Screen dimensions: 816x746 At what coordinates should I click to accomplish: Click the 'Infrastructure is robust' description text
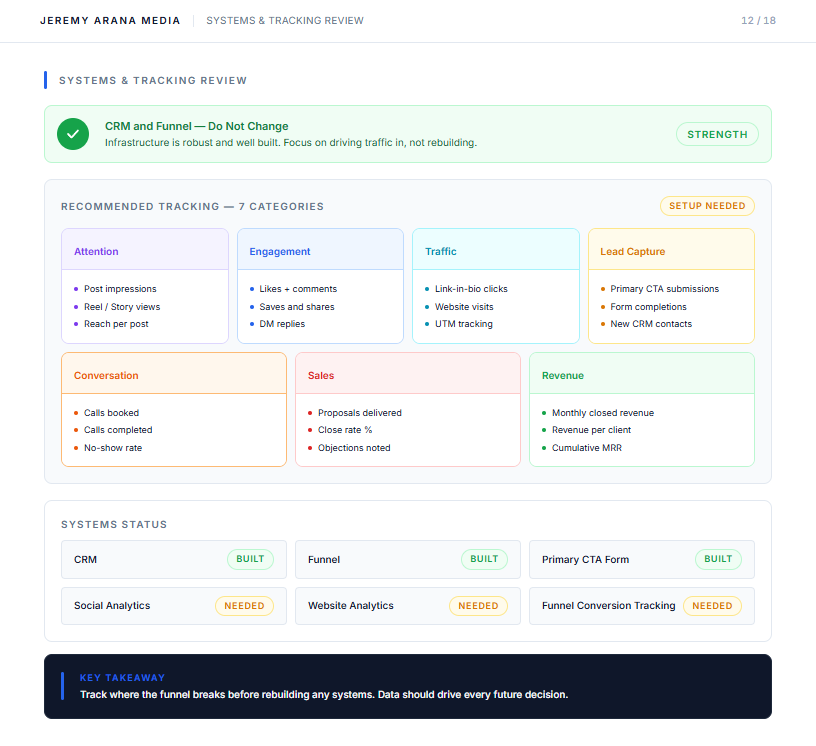291,143
